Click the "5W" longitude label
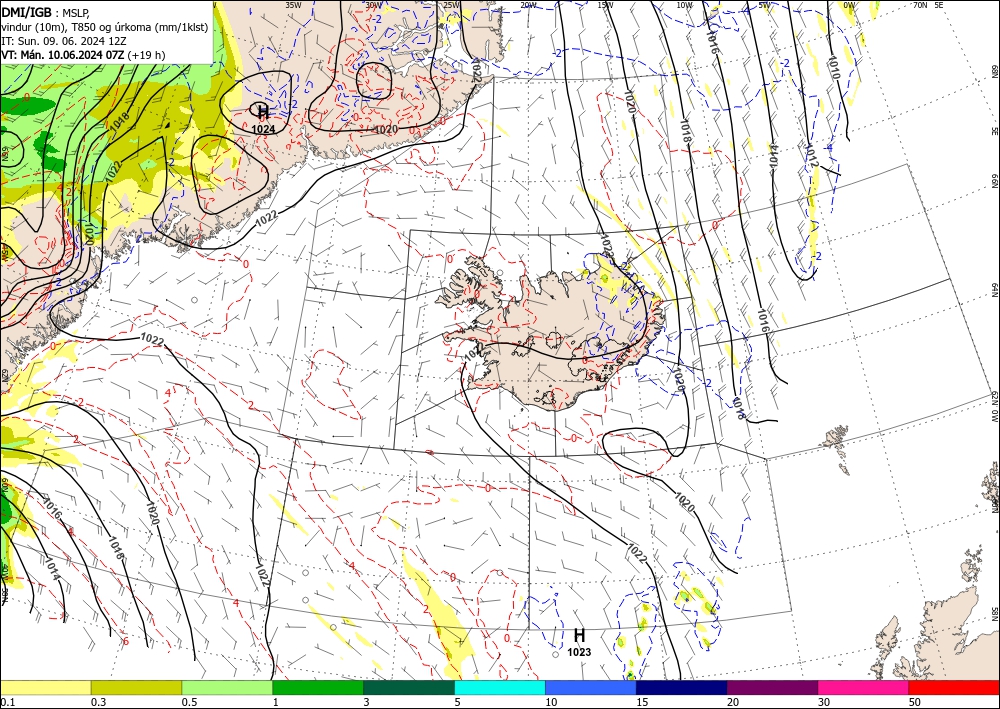The height and width of the screenshot is (709, 1000). coord(765,5)
